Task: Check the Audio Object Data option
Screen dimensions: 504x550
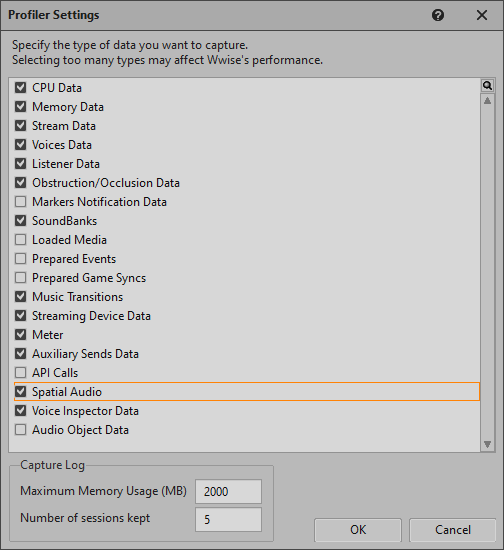Action: pos(20,430)
